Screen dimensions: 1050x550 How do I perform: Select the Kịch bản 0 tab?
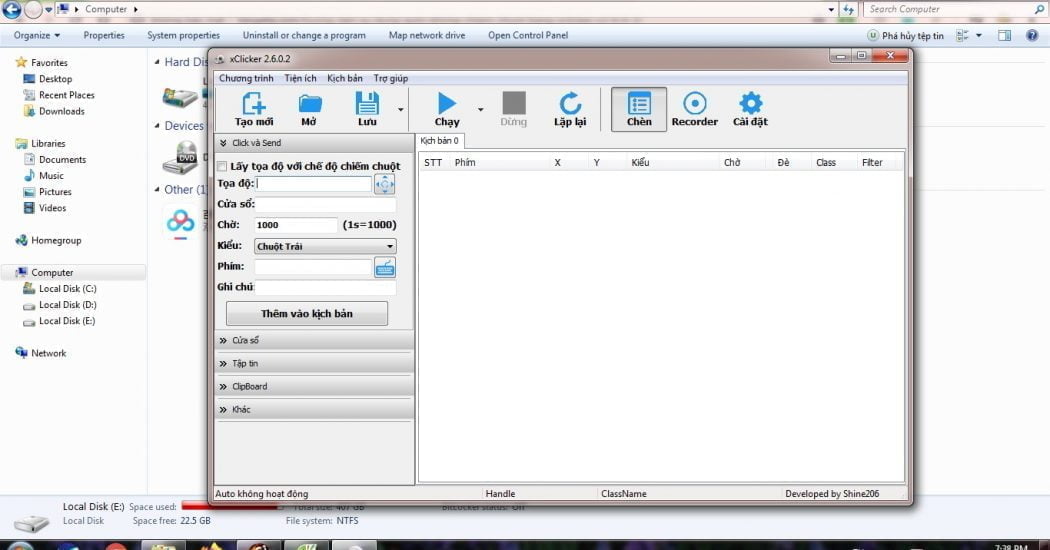point(439,141)
